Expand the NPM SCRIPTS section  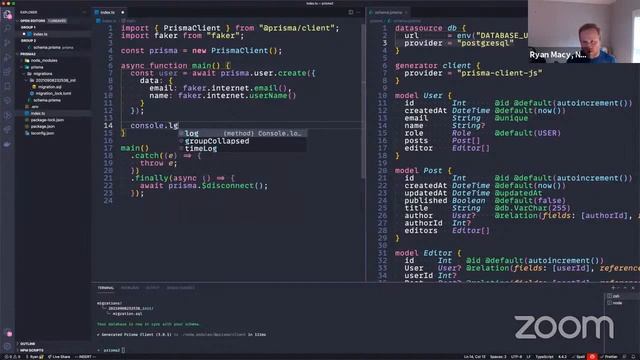point(53,350)
